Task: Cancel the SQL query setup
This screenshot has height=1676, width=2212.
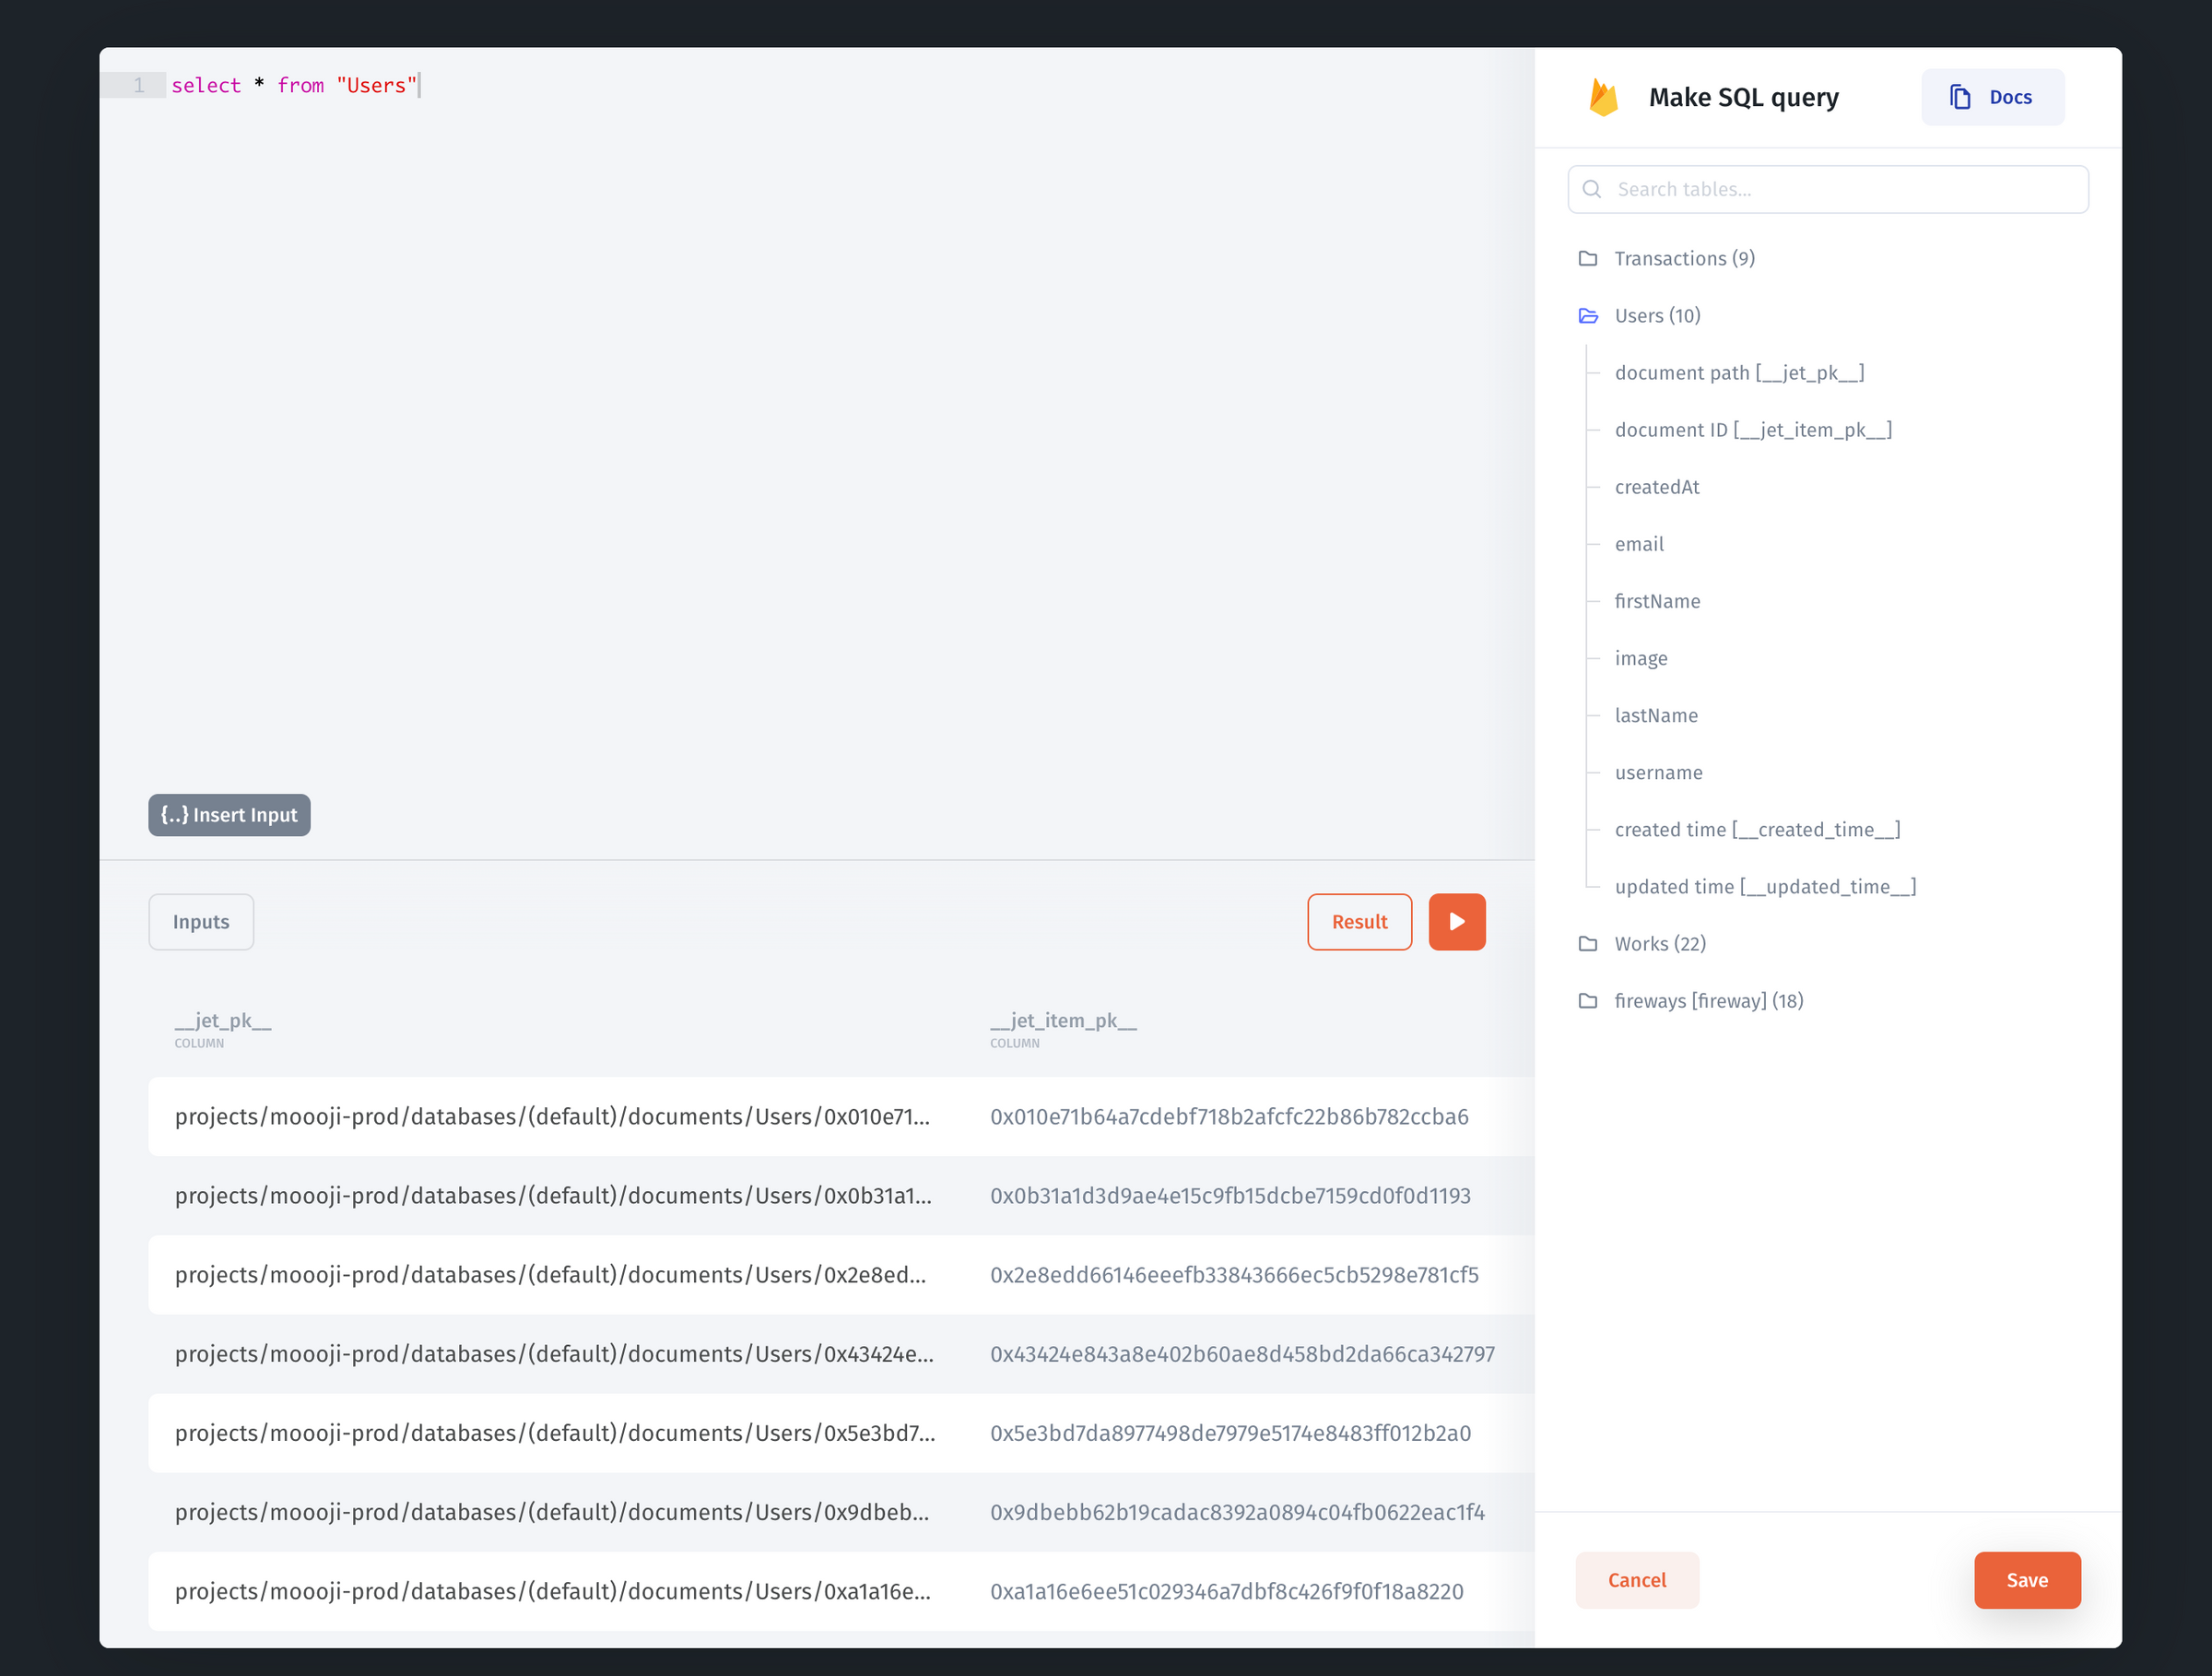Action: 1637,1580
